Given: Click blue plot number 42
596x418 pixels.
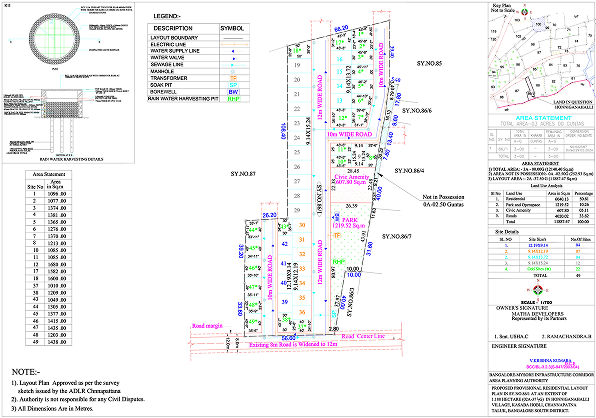Looking at the screenshot, I should tap(284, 244).
